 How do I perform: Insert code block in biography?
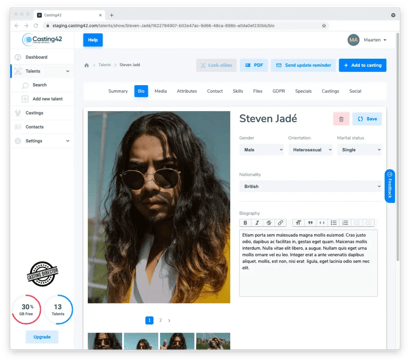(322, 223)
